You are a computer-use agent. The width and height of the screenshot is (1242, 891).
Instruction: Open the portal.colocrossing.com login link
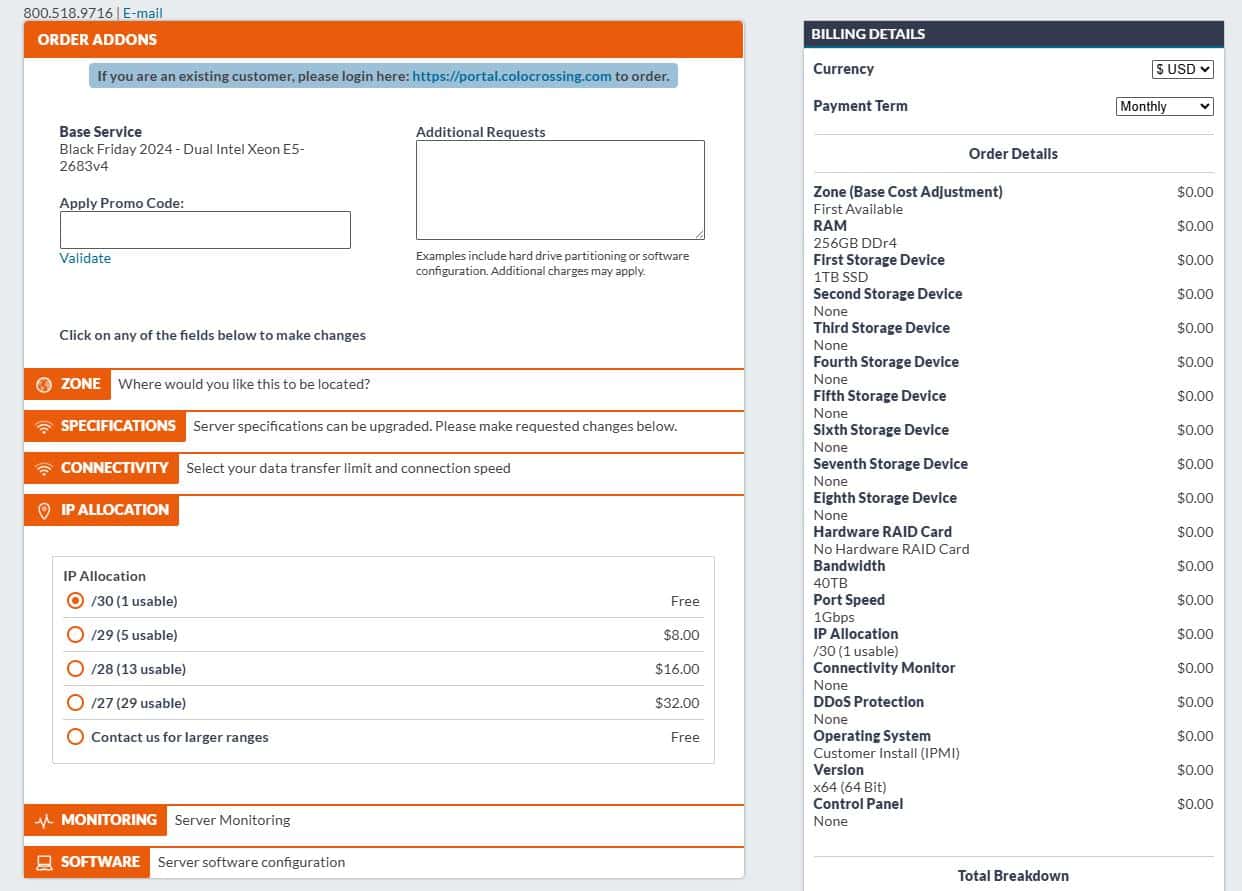click(x=511, y=76)
